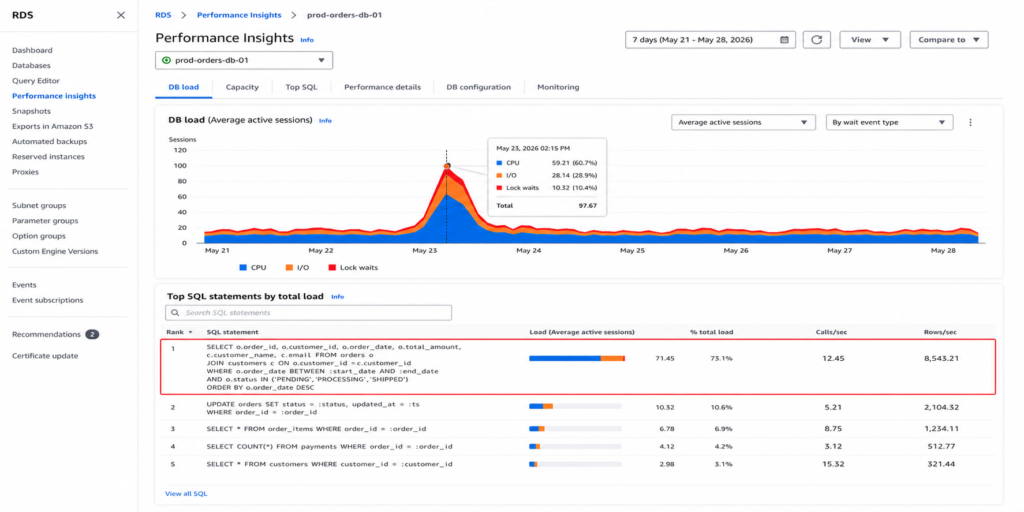Click the Calls/sec column header

[833, 332]
